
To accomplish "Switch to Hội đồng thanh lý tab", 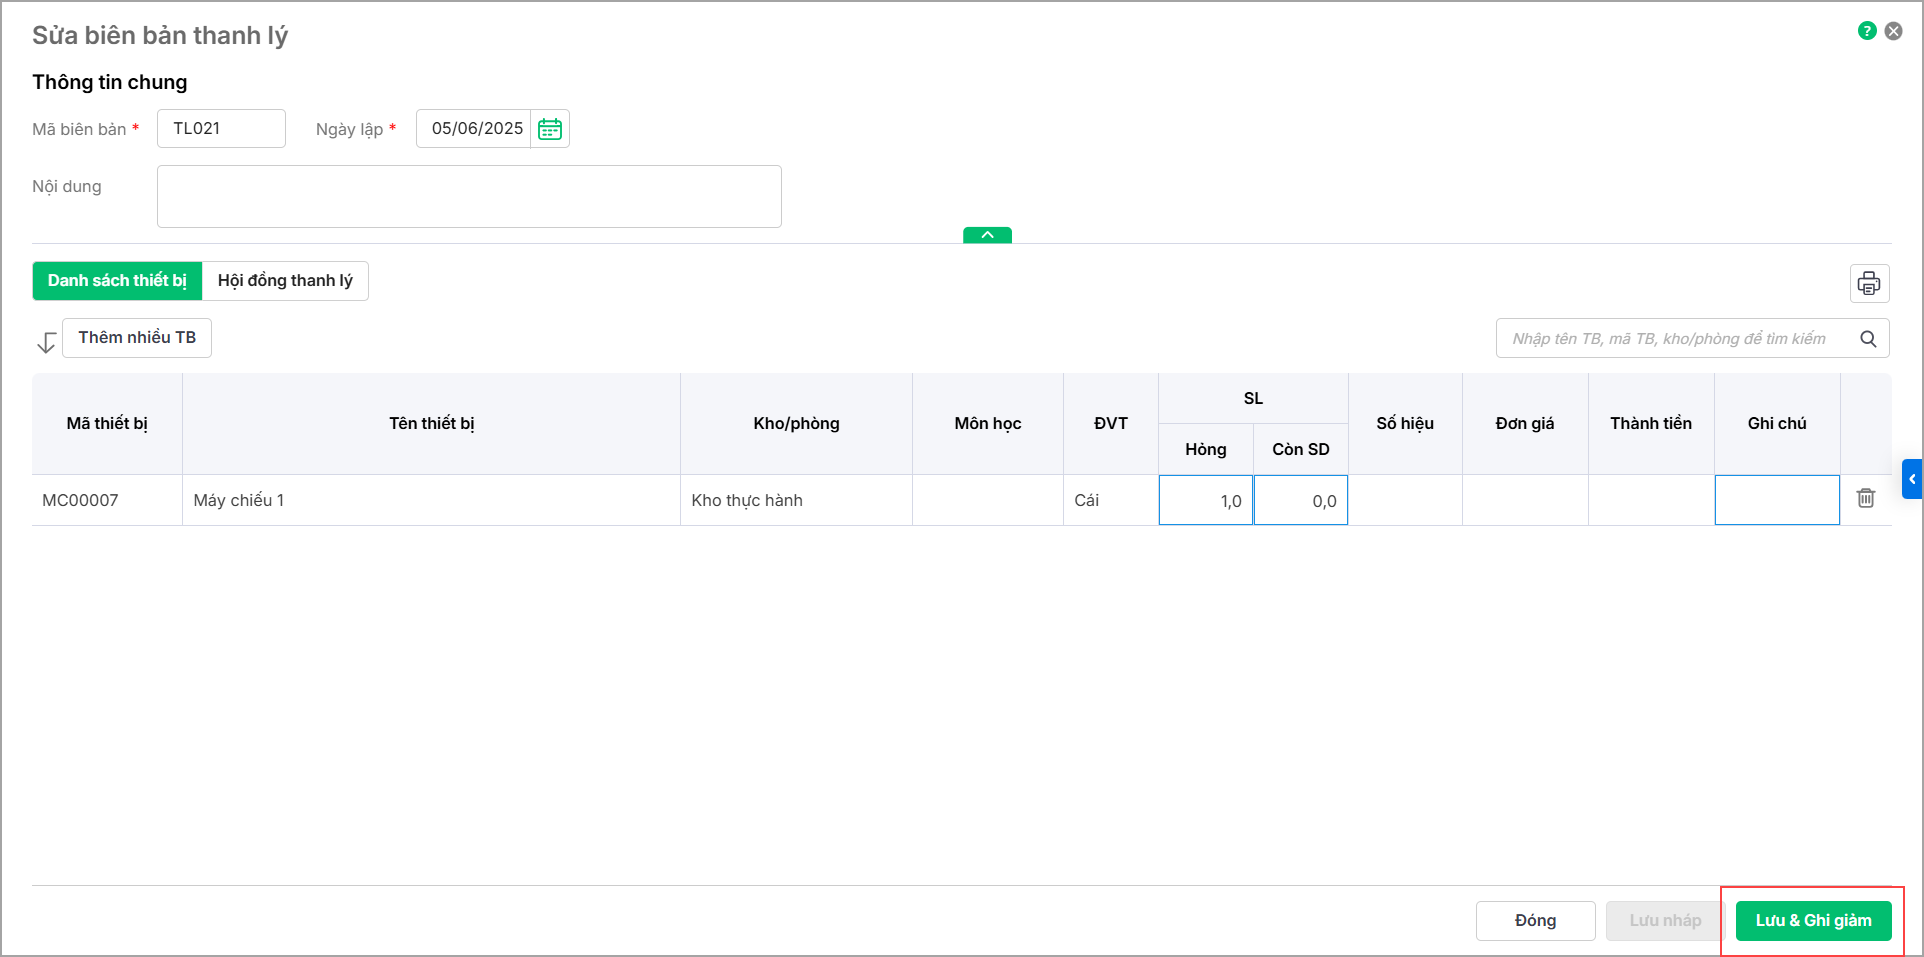I will click(x=285, y=281).
